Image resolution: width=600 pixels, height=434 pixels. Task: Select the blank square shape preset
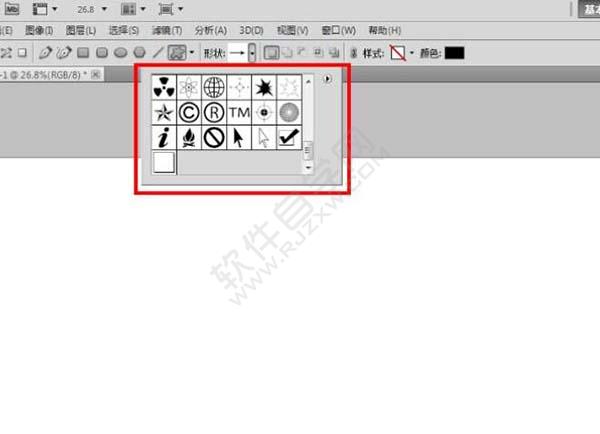pyautogui.click(x=164, y=163)
